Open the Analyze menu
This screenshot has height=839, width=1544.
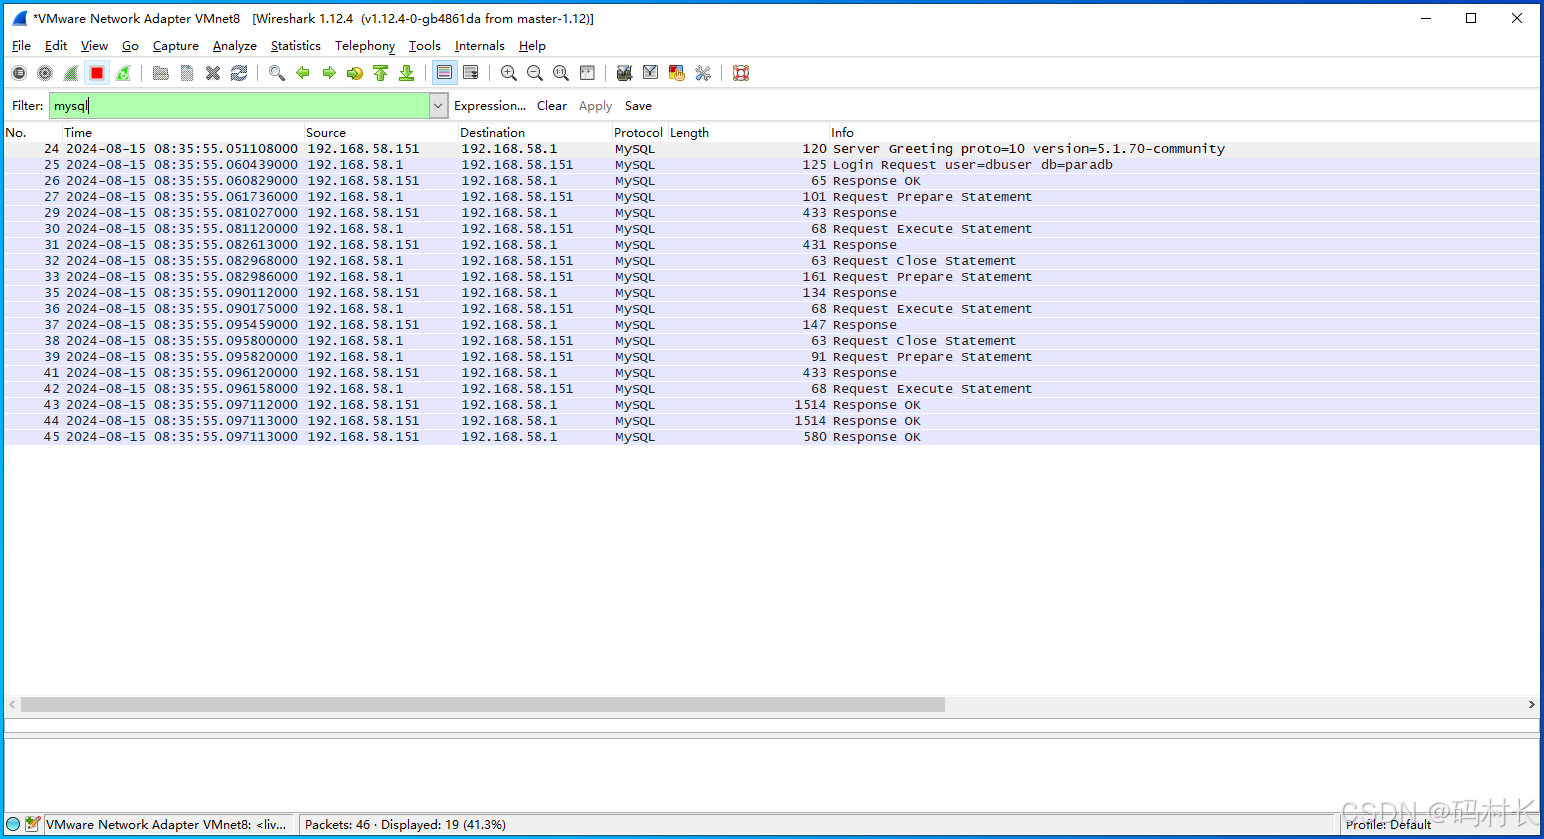(235, 46)
